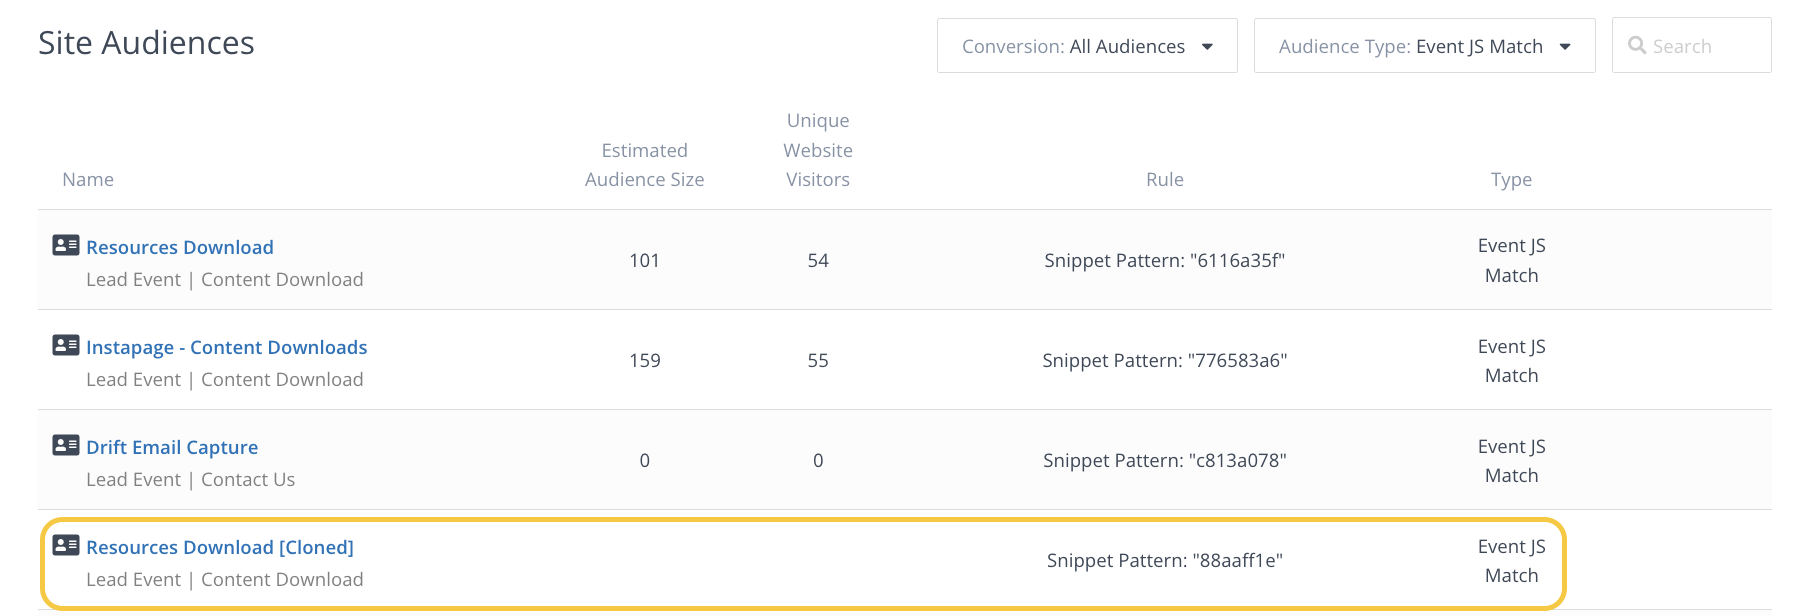Open the Instapage - Content Downloads audience

coord(226,347)
